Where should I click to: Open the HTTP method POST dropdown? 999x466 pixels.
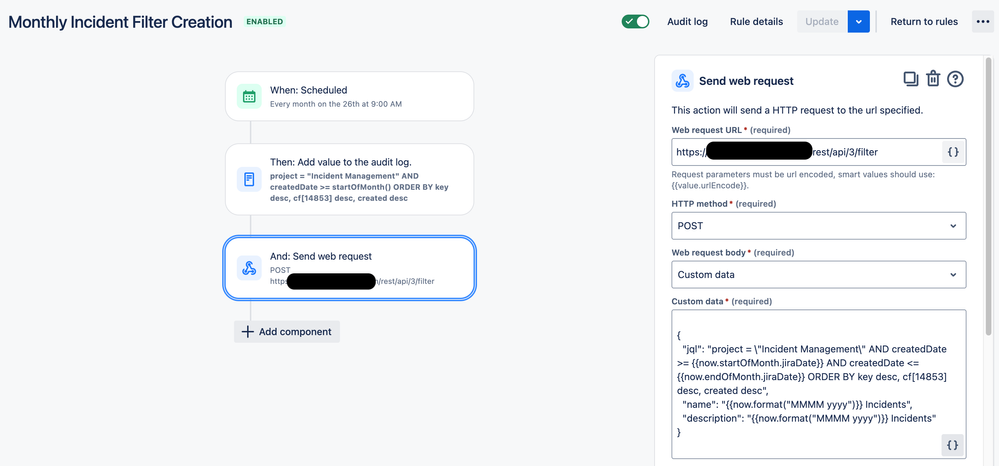pos(819,226)
